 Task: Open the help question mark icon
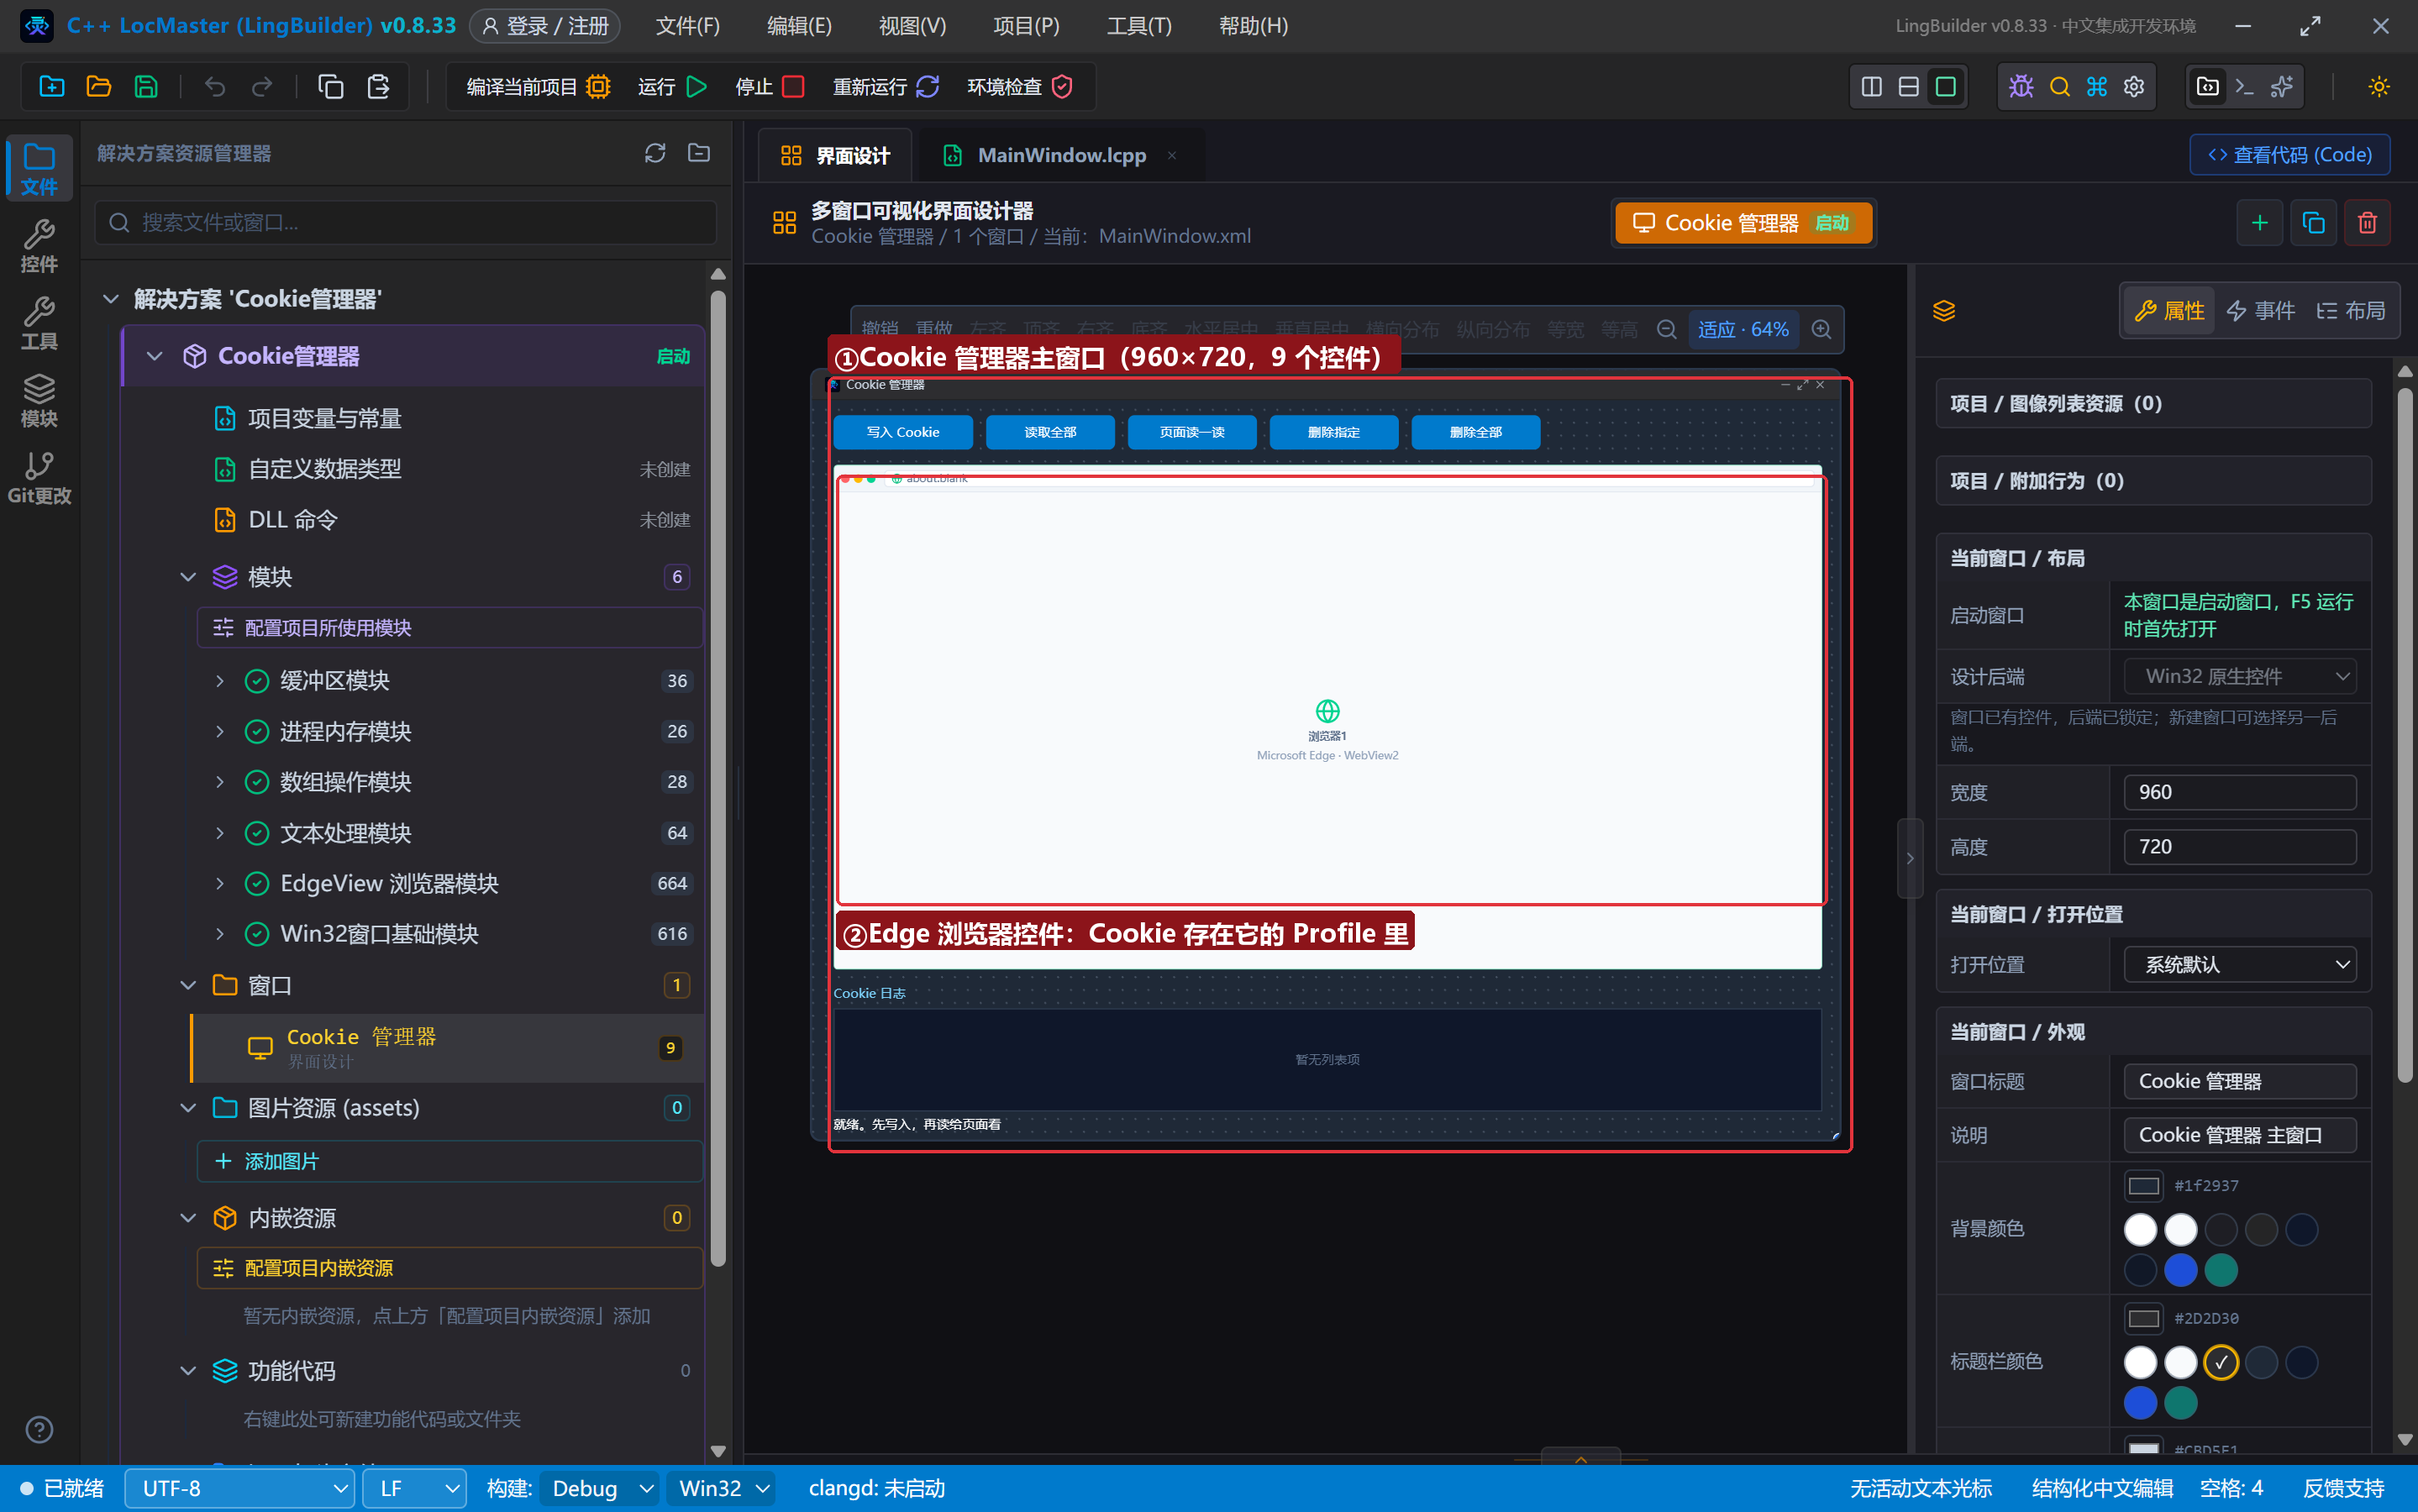pyautogui.click(x=39, y=1429)
